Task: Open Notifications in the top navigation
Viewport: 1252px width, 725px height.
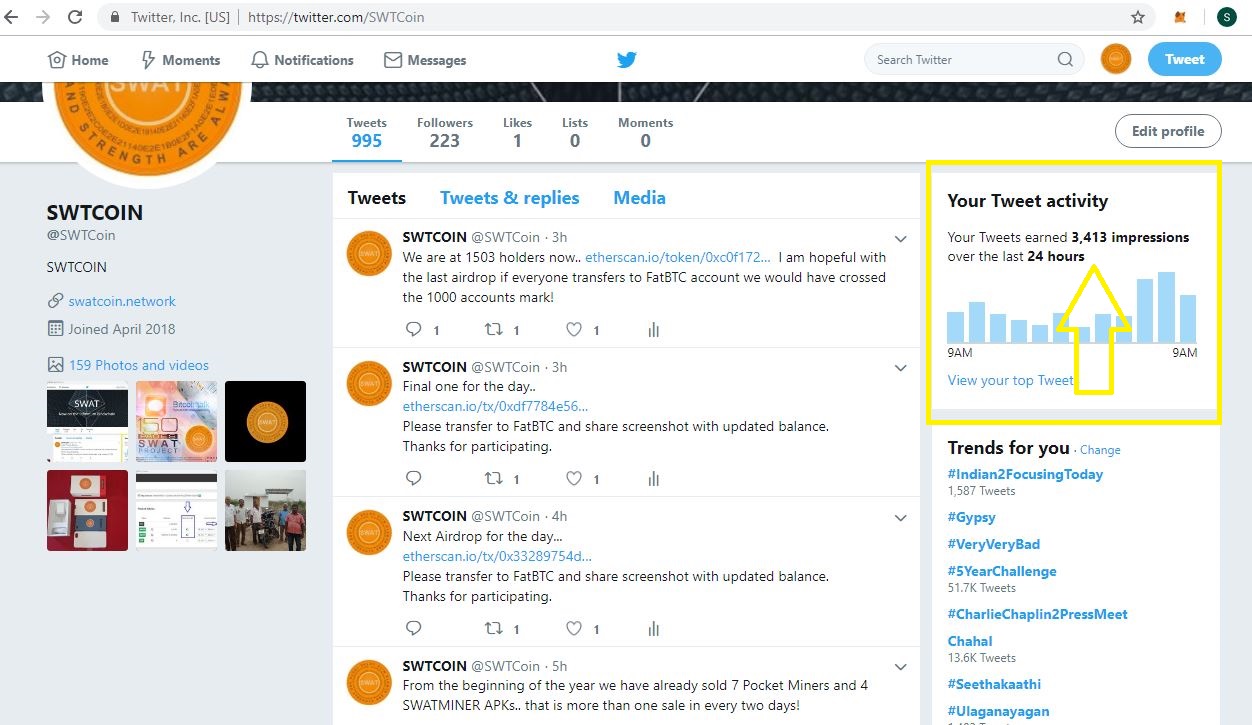Action: (x=302, y=60)
